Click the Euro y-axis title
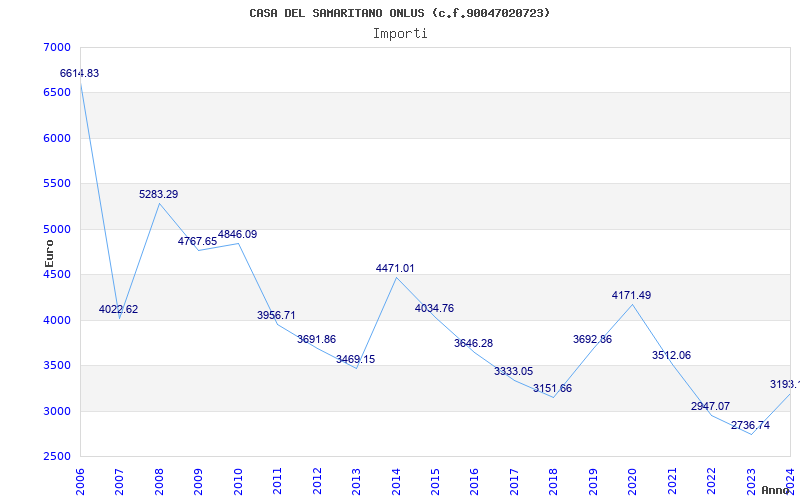This screenshot has width=800, height=500. (49, 254)
